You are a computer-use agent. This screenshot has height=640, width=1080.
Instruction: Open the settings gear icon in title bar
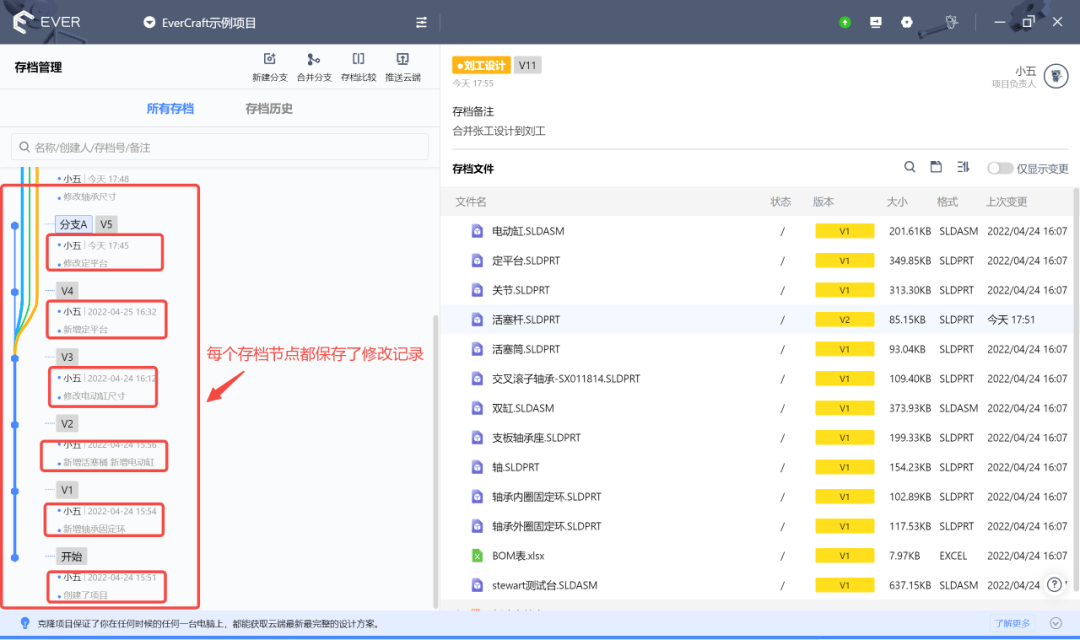(906, 23)
